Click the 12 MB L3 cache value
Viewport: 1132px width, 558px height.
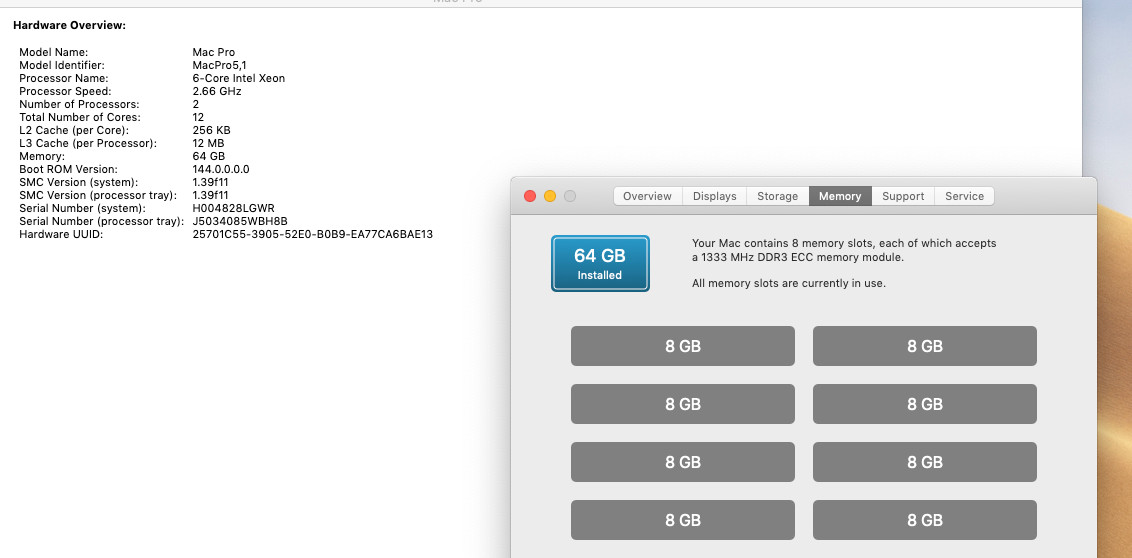pyautogui.click(x=209, y=143)
